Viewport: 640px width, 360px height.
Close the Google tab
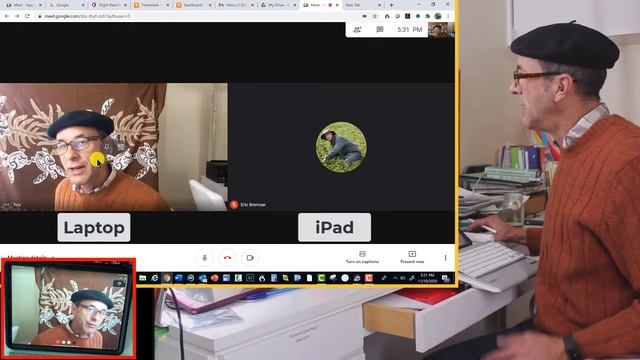click(82, 5)
